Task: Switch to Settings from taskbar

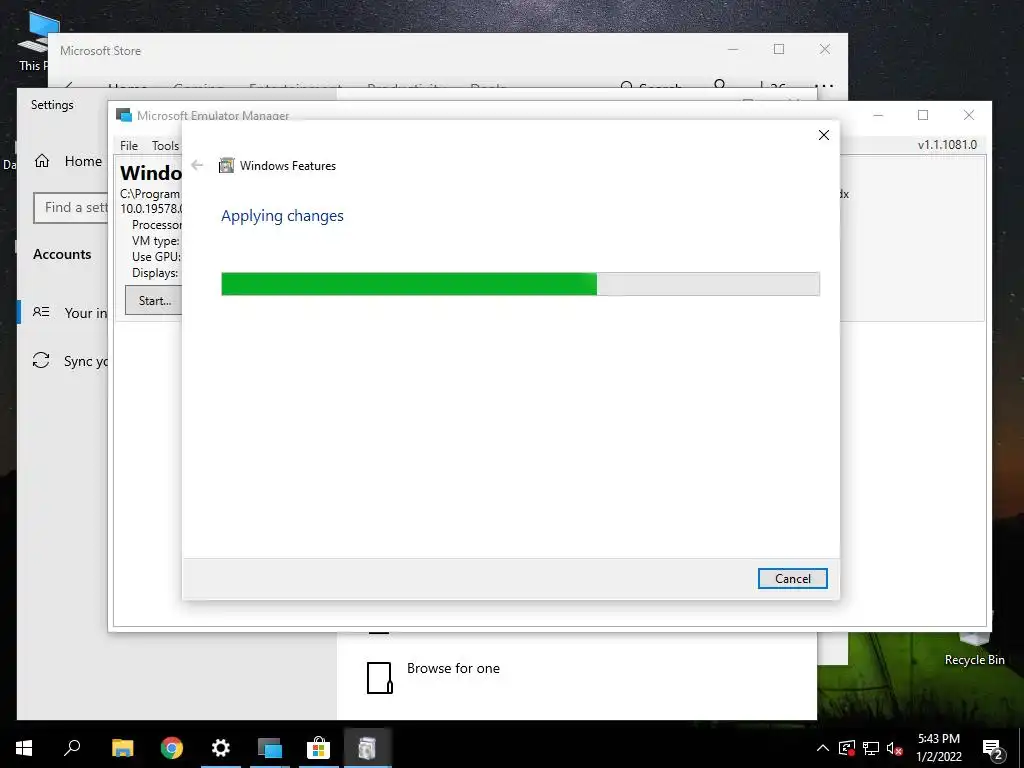Action: (x=220, y=748)
